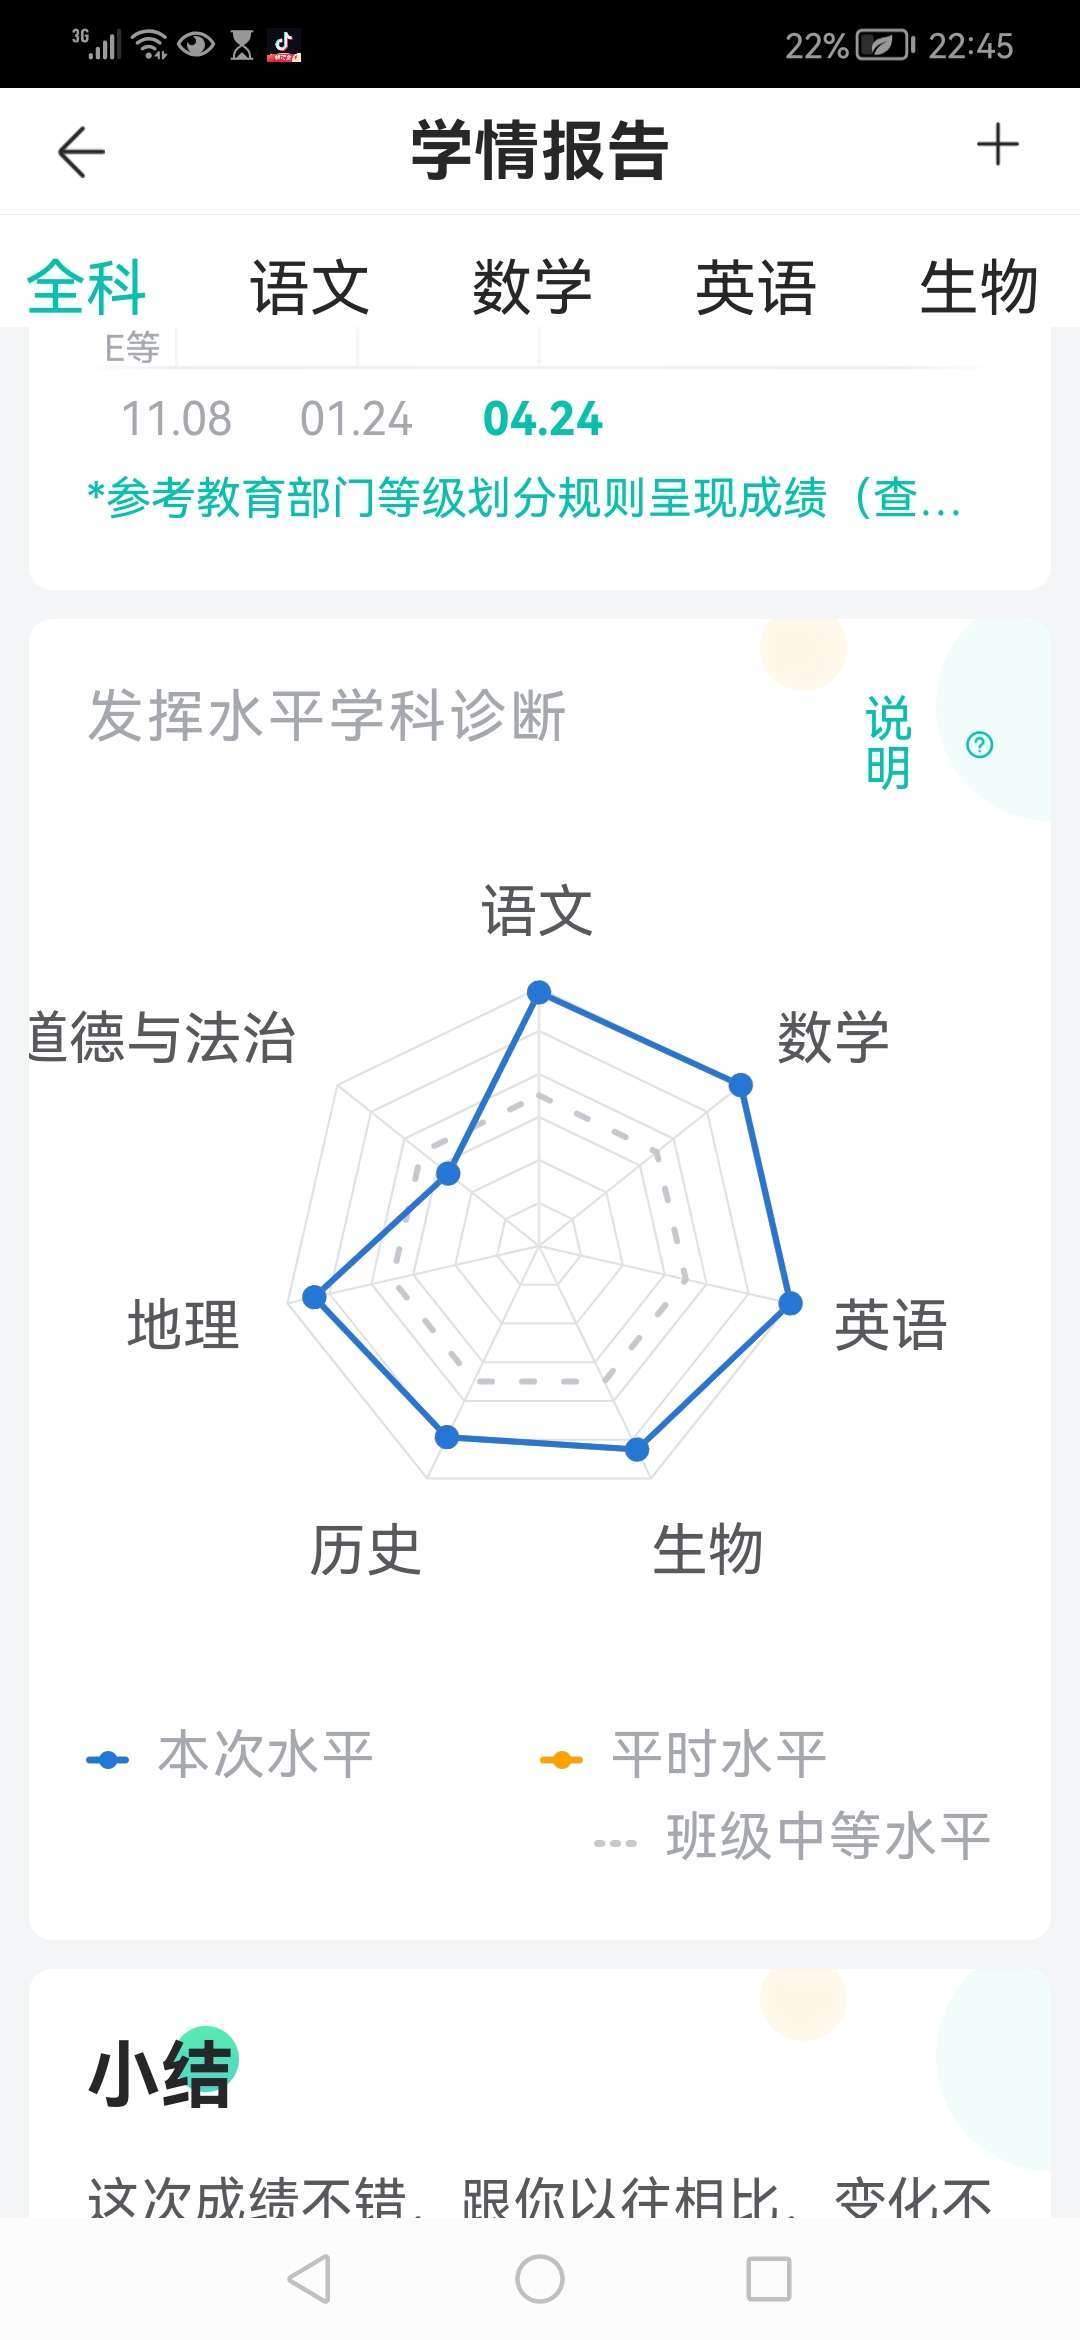Switch to the 语文 tab
Viewport: 1080px width, 2340px height.
click(309, 288)
